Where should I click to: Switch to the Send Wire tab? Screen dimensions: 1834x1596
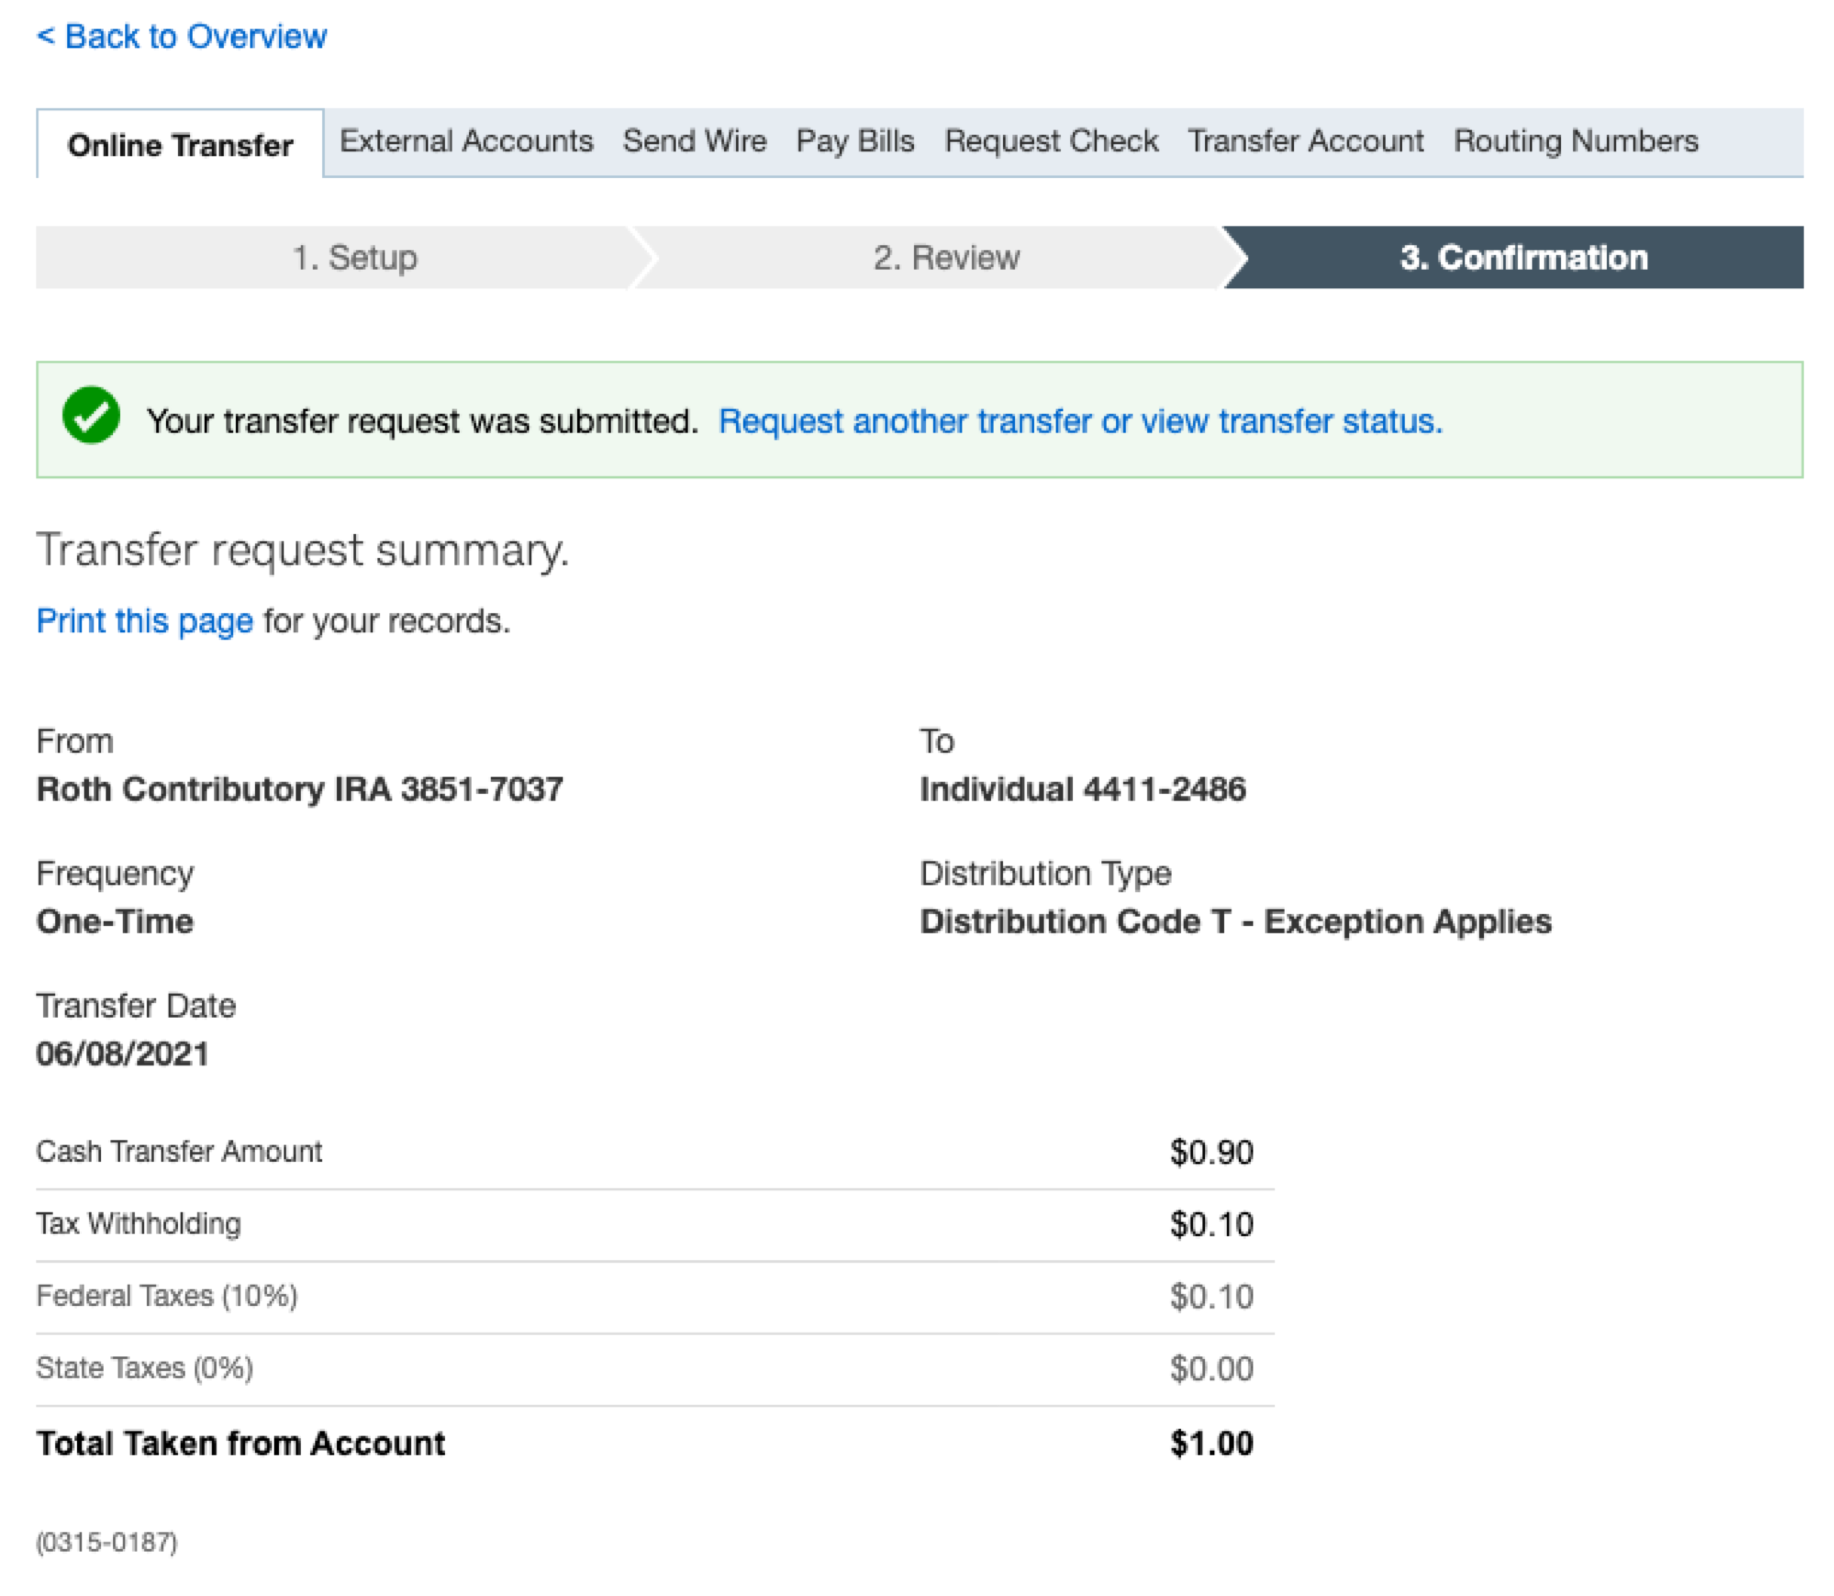pos(694,141)
